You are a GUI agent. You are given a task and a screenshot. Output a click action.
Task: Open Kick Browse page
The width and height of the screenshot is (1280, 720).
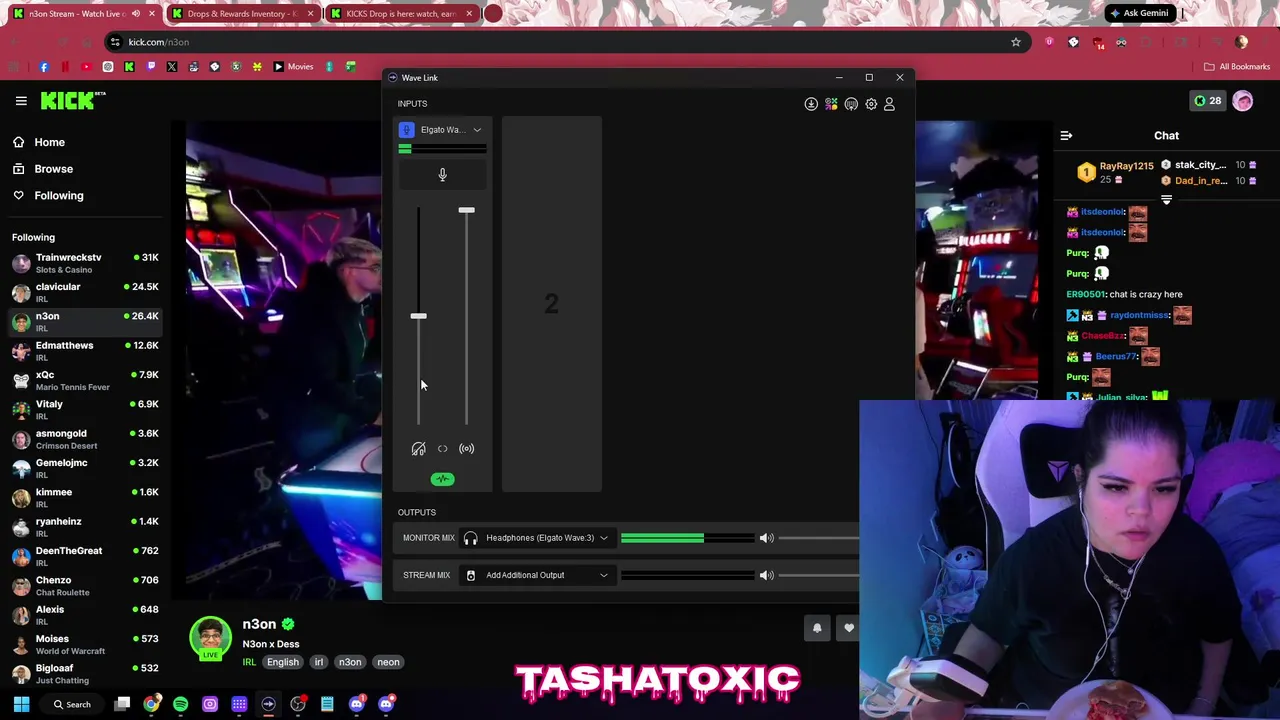tap(53, 169)
